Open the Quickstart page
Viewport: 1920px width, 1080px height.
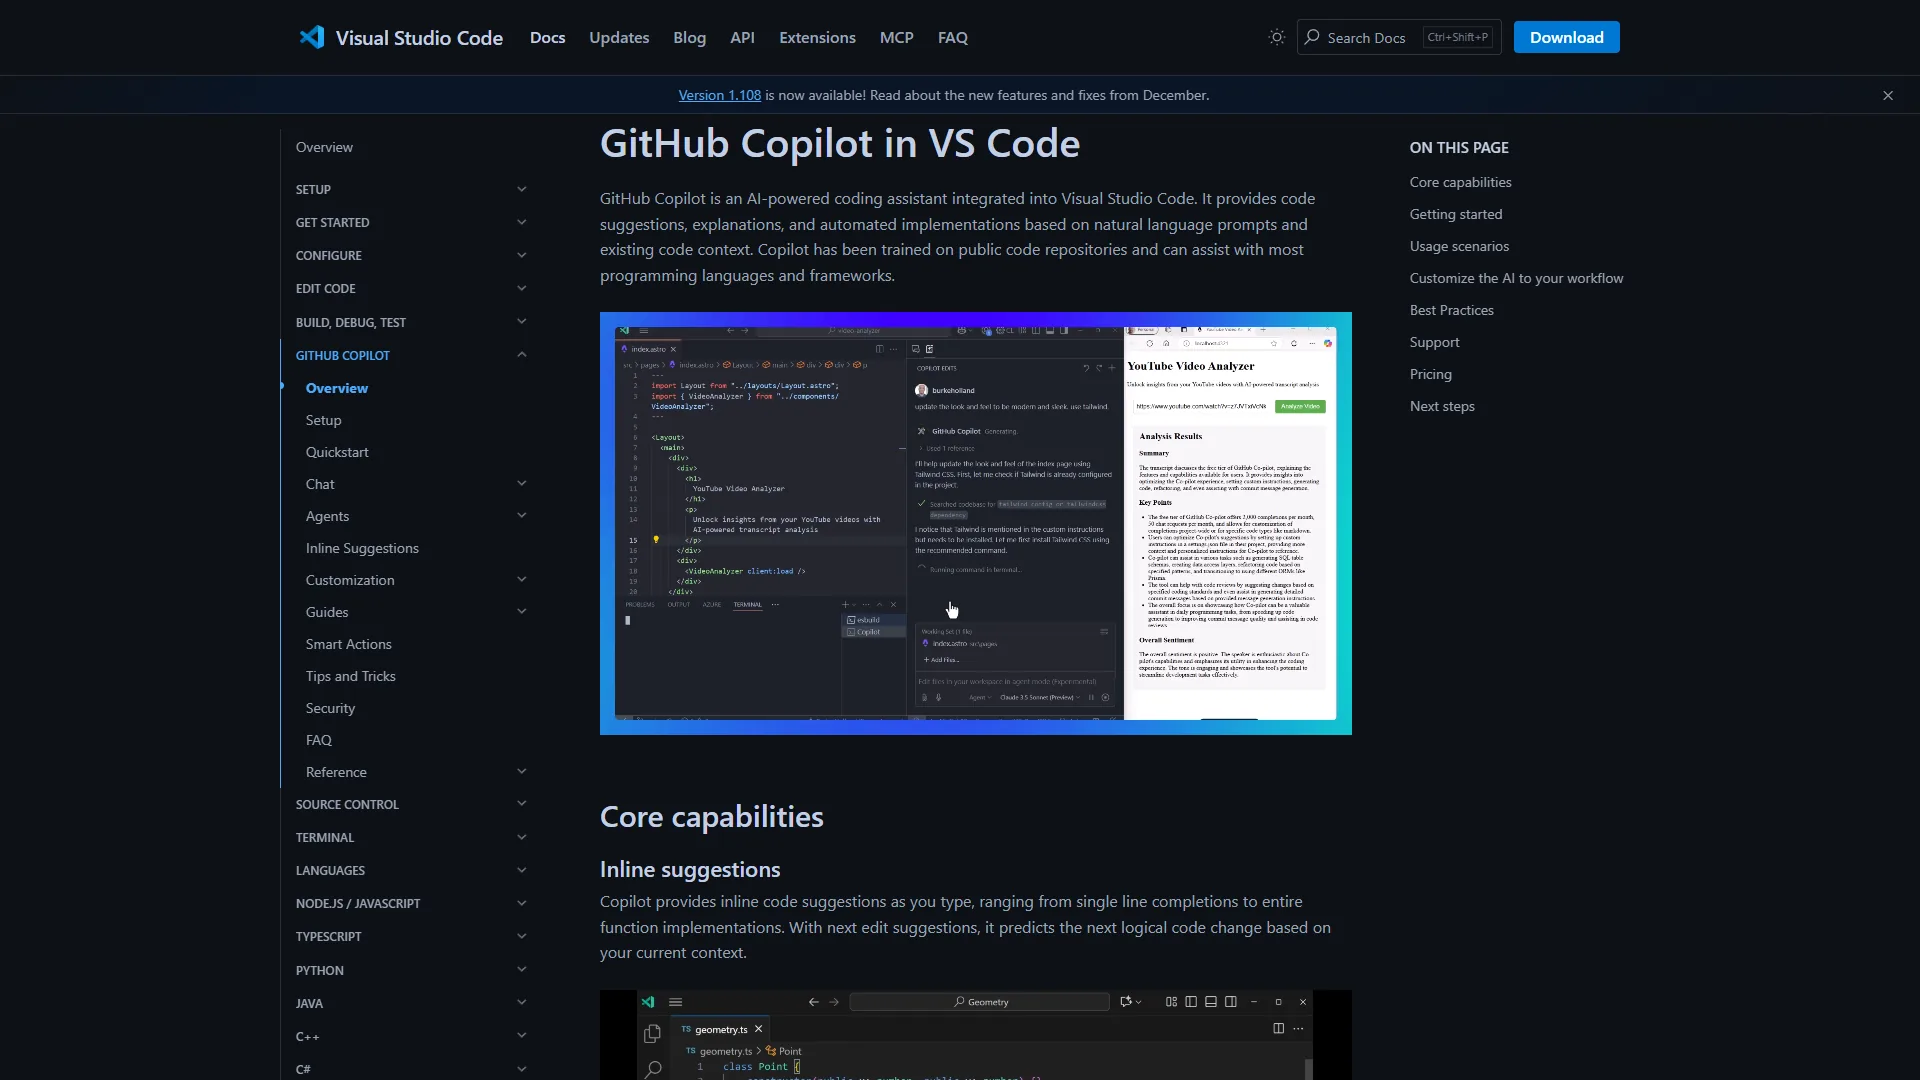click(x=337, y=452)
